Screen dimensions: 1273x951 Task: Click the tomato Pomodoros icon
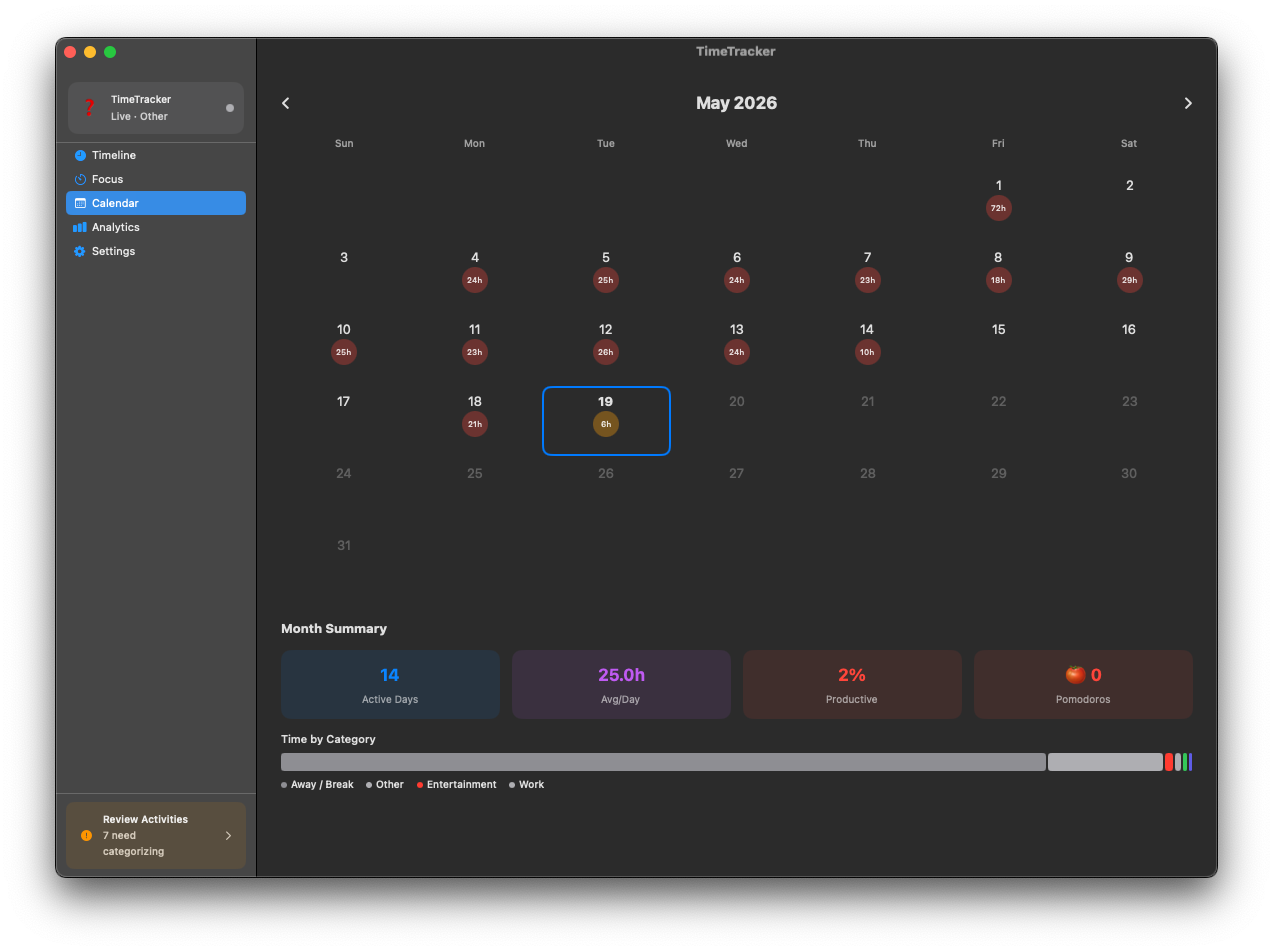(1075, 674)
